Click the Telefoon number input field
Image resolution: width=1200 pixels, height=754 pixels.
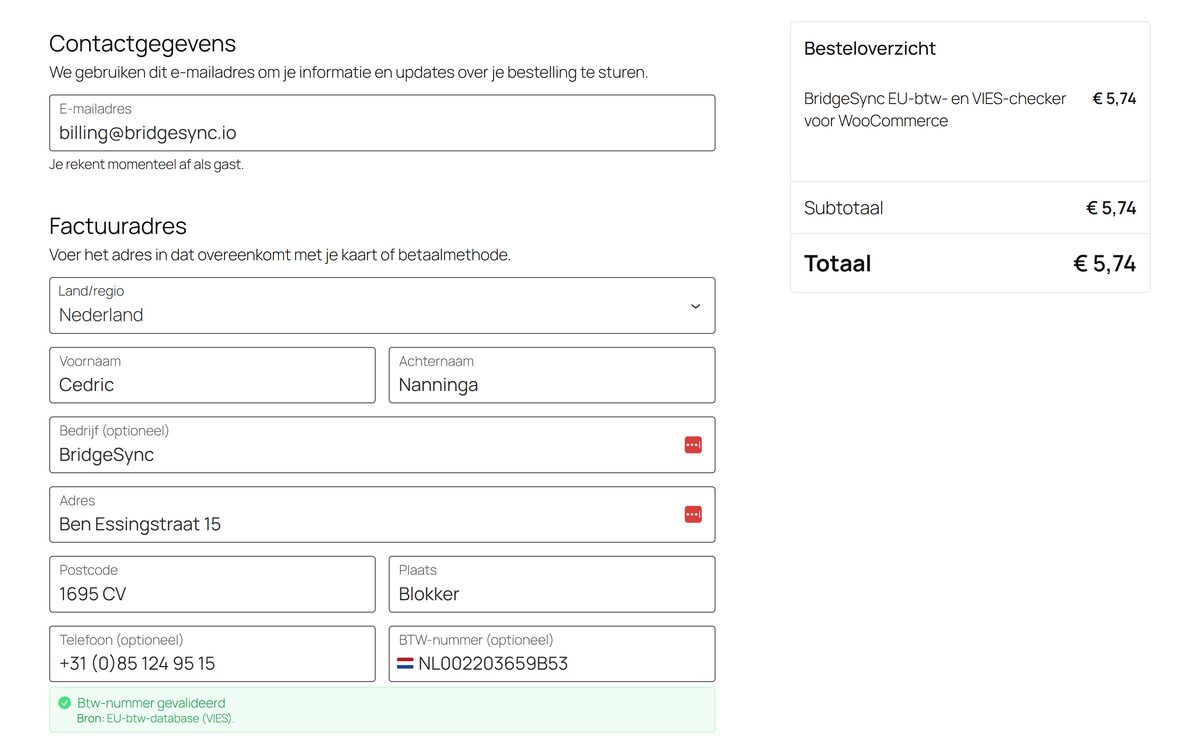click(x=212, y=663)
